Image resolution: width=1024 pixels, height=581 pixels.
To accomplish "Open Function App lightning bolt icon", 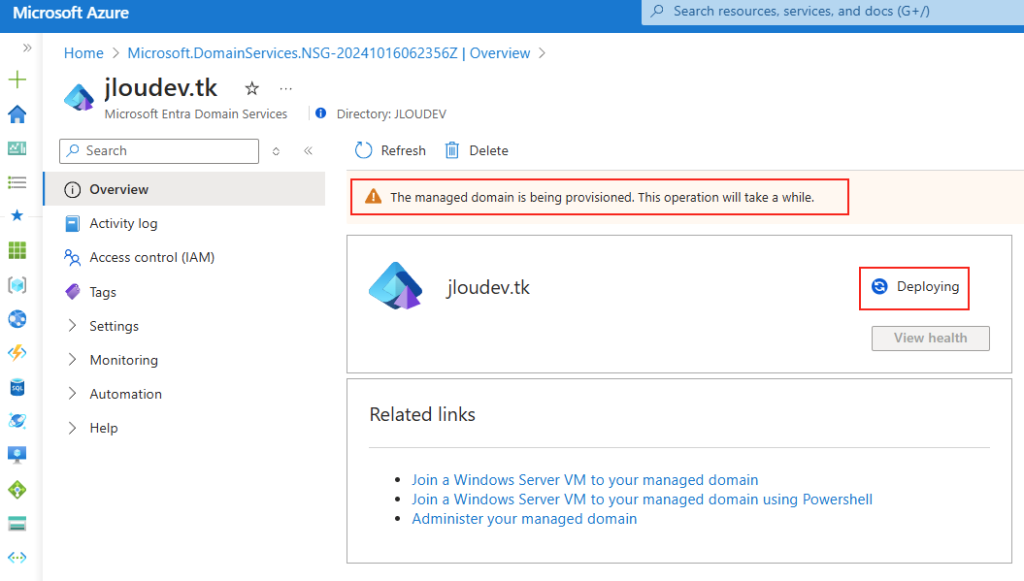I will (17, 353).
